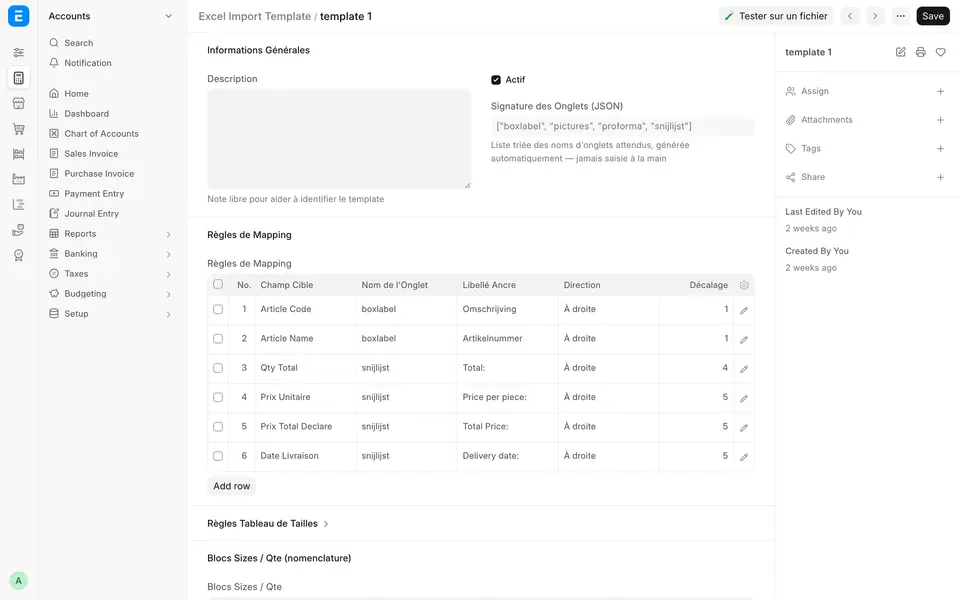
Task: Click the Save button
Action: [932, 16]
